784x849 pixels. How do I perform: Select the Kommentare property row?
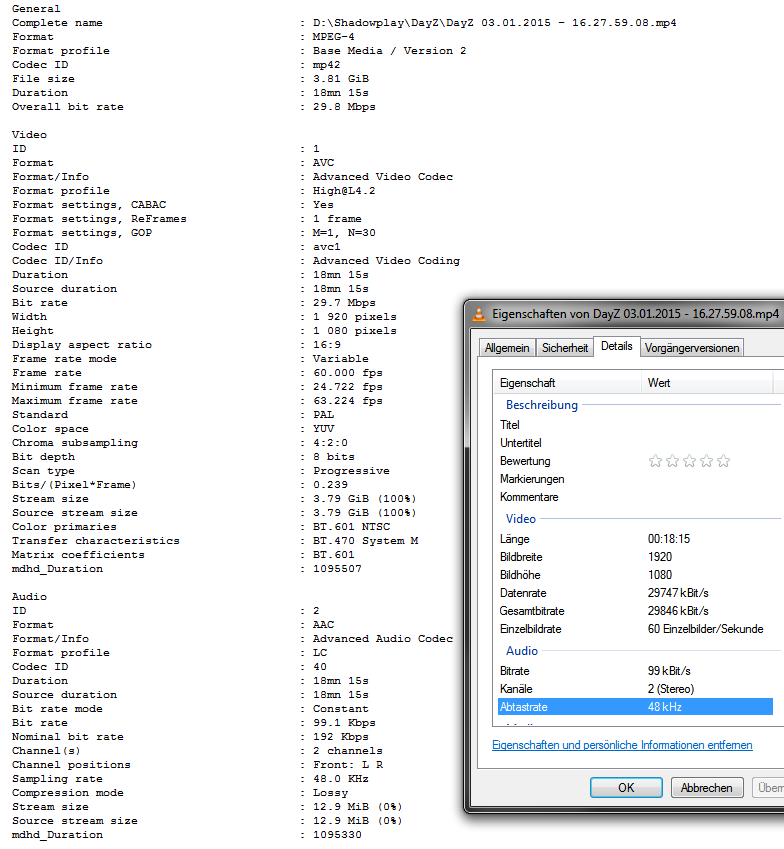point(635,497)
